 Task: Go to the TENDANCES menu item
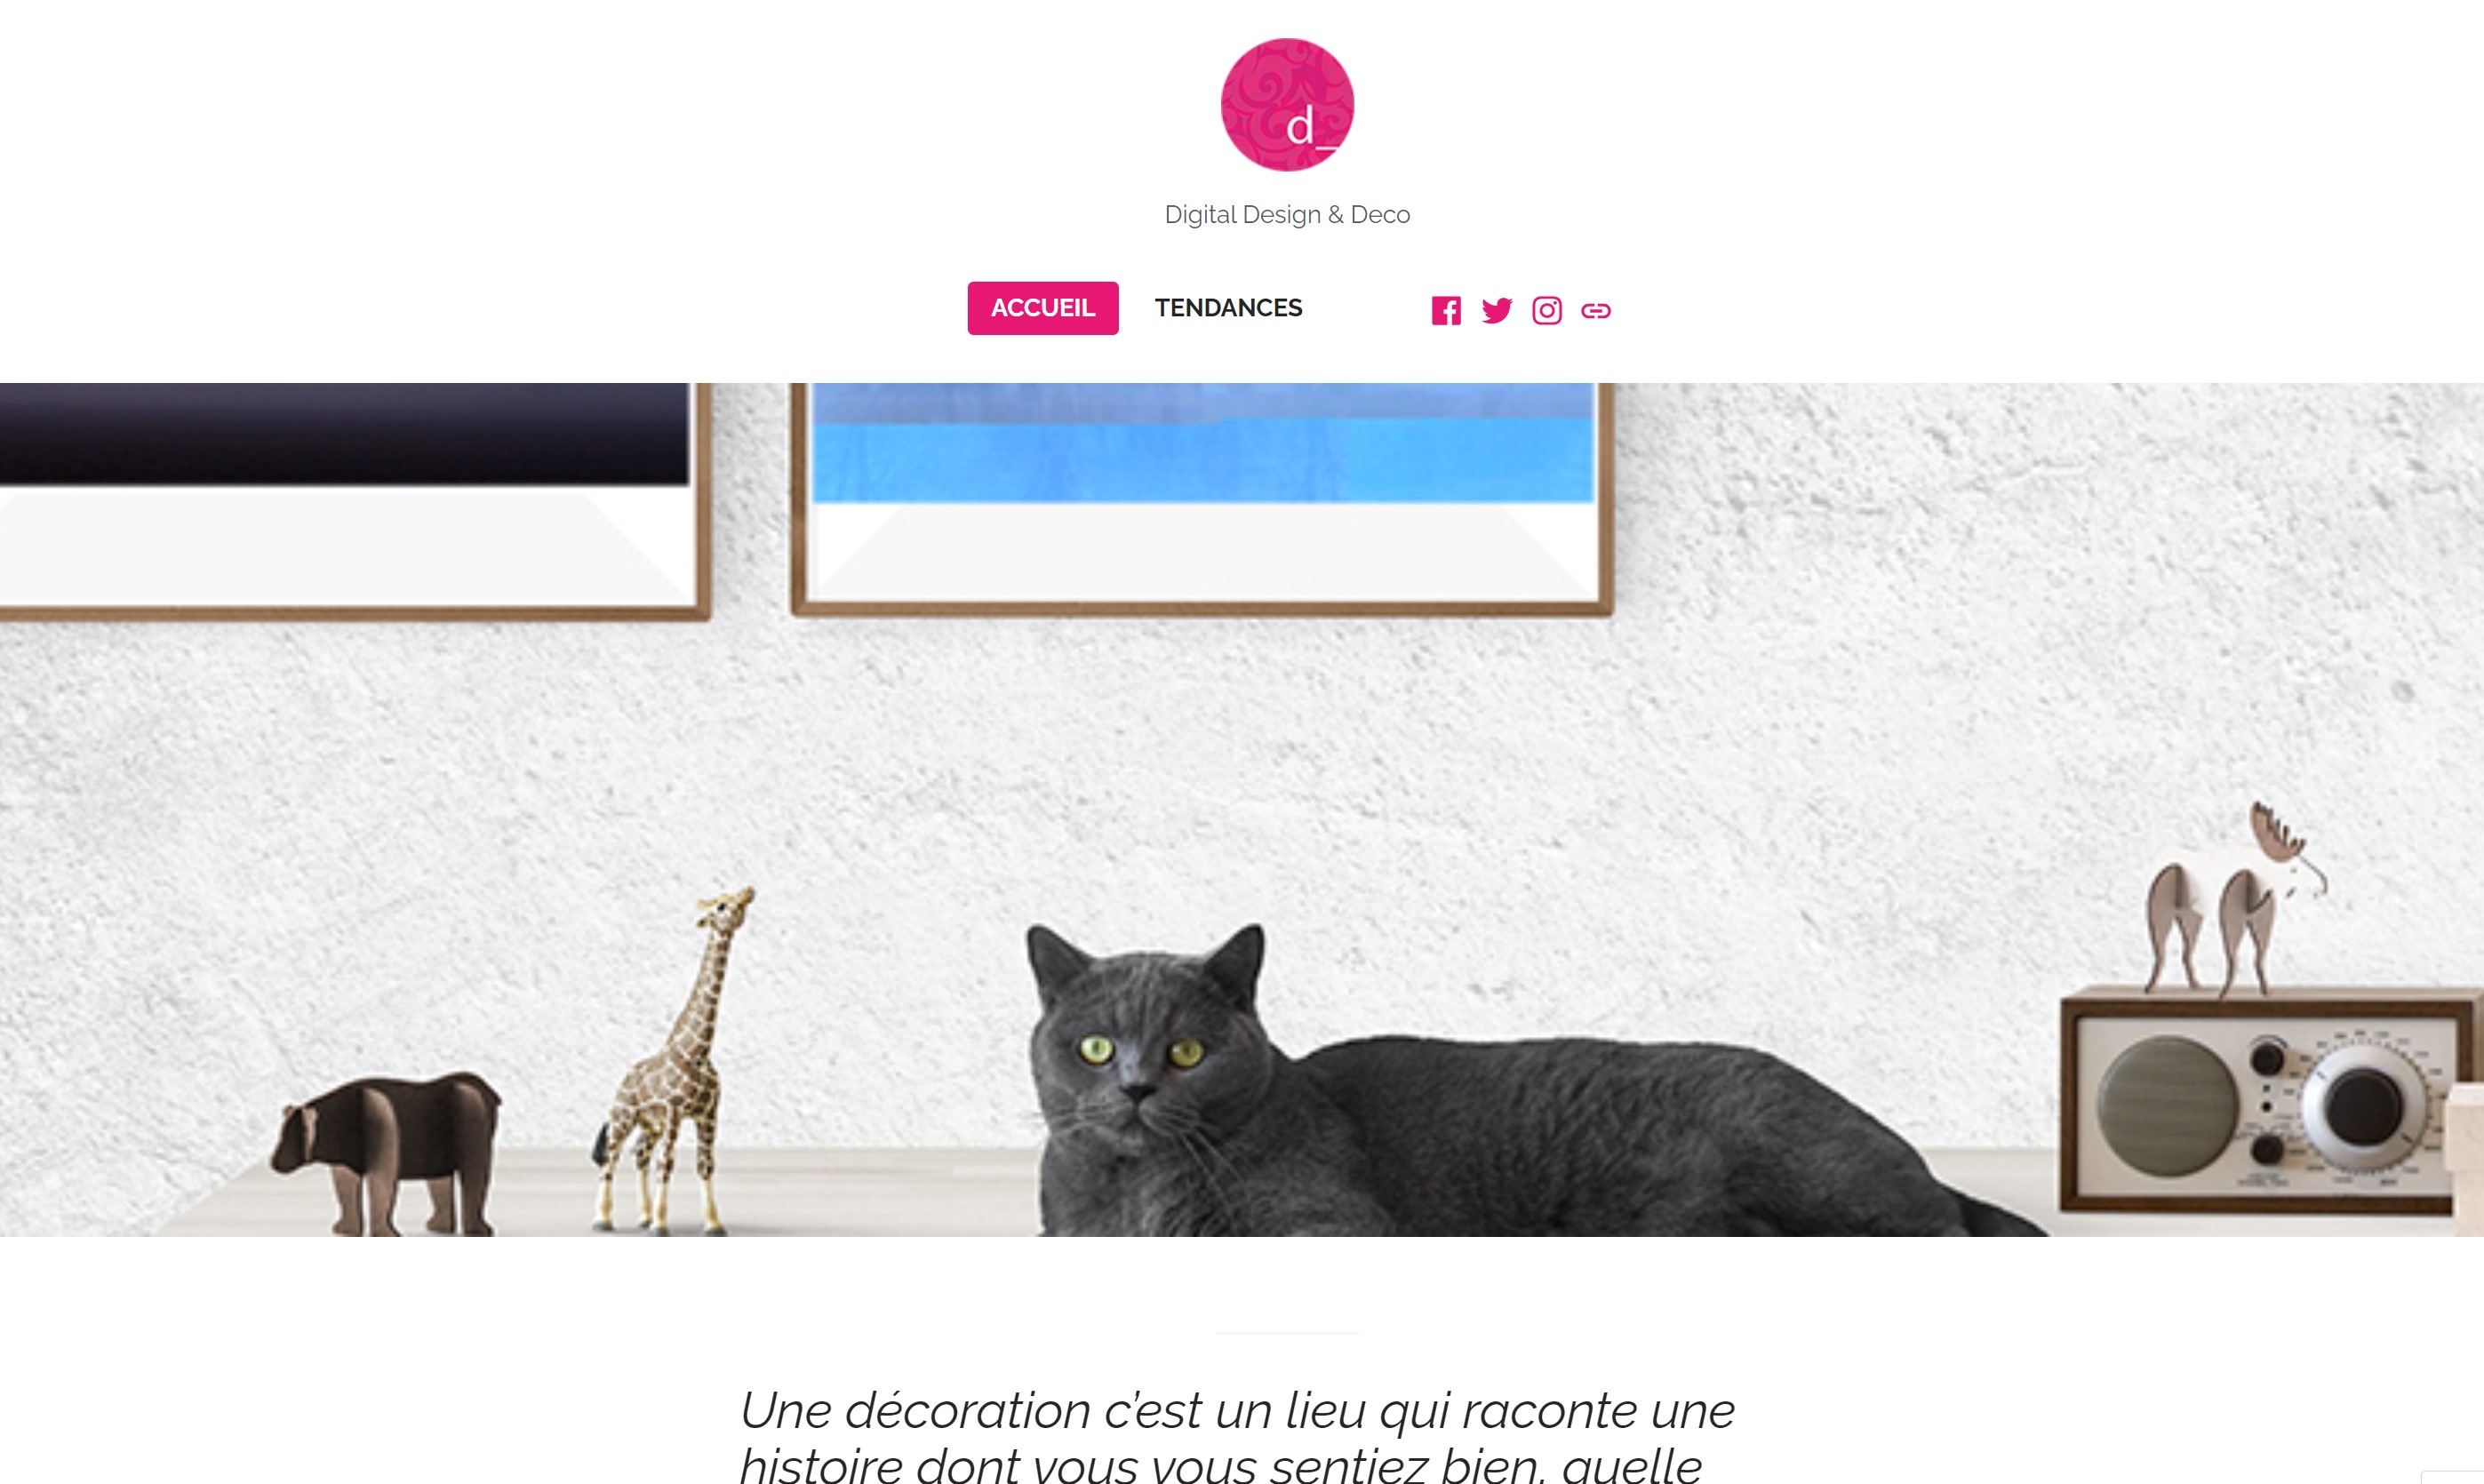[1228, 308]
